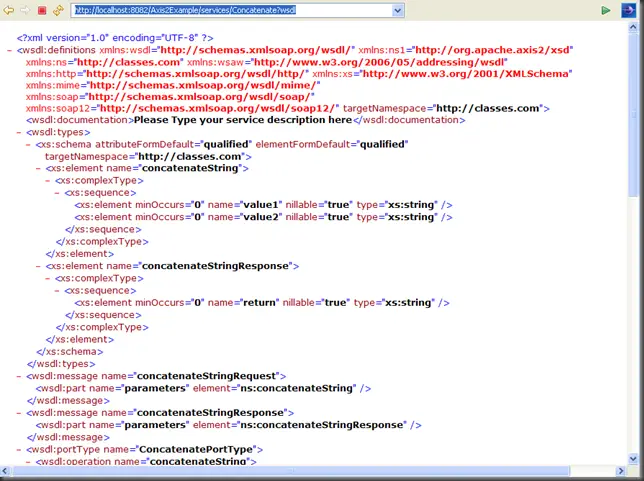This screenshot has width=644, height=481.
Task: Collapse complexType under concatenateStringResponse element
Action: pyautogui.click(x=48, y=278)
